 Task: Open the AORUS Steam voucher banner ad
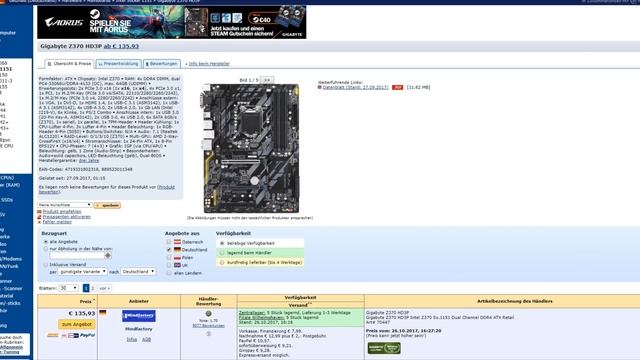tap(172, 22)
